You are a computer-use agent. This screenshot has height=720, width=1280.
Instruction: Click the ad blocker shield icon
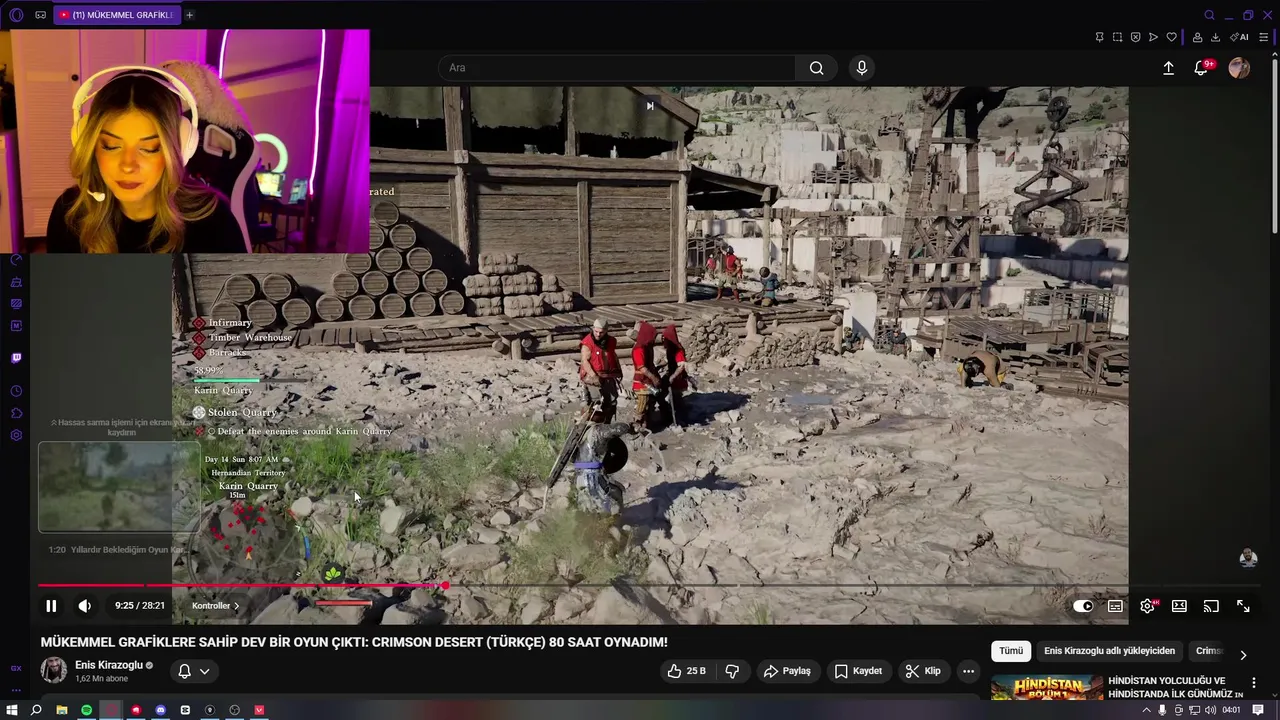pyautogui.click(x=1135, y=37)
